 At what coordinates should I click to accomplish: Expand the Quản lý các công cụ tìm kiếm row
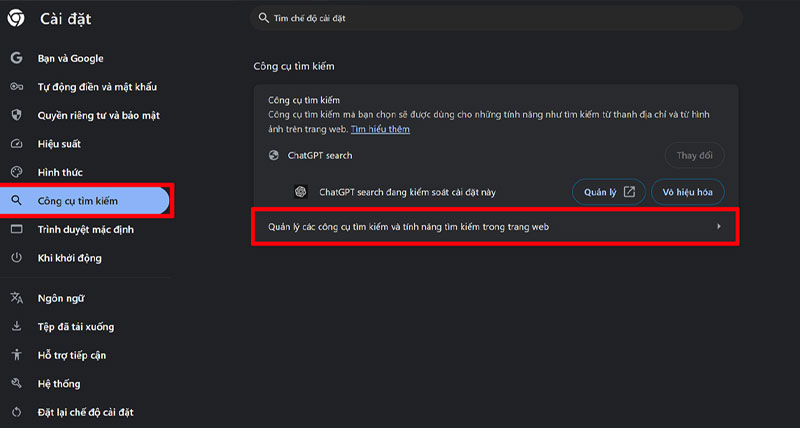click(410, 227)
